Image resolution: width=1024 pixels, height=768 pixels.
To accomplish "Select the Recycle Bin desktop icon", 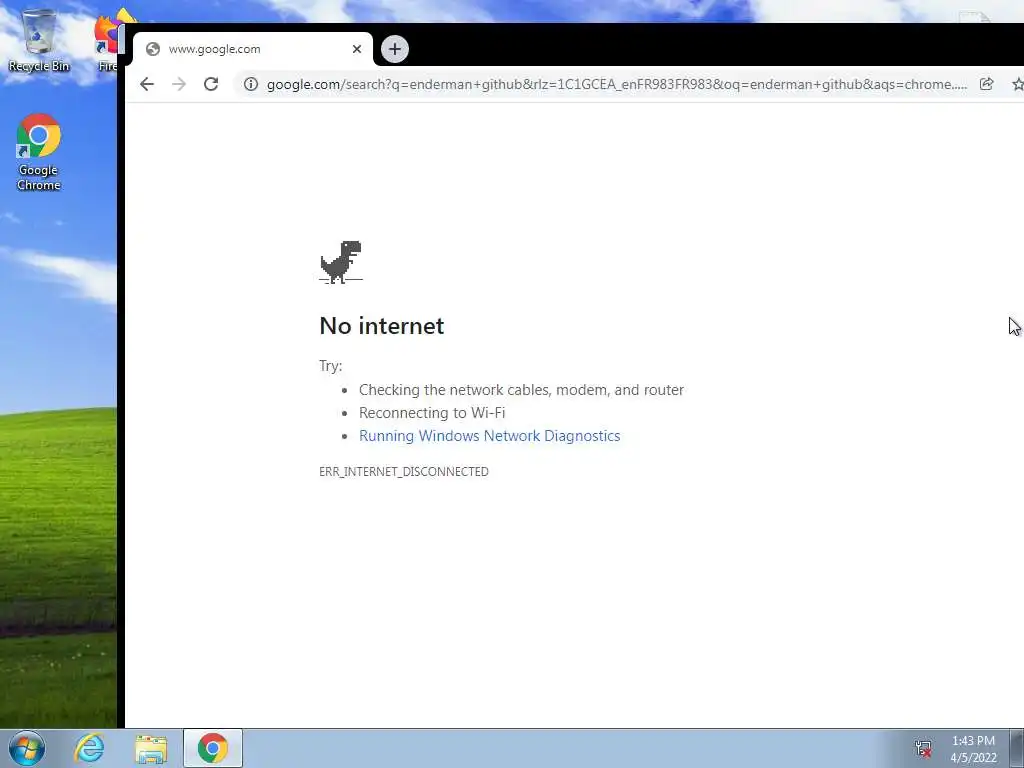I will [39, 40].
